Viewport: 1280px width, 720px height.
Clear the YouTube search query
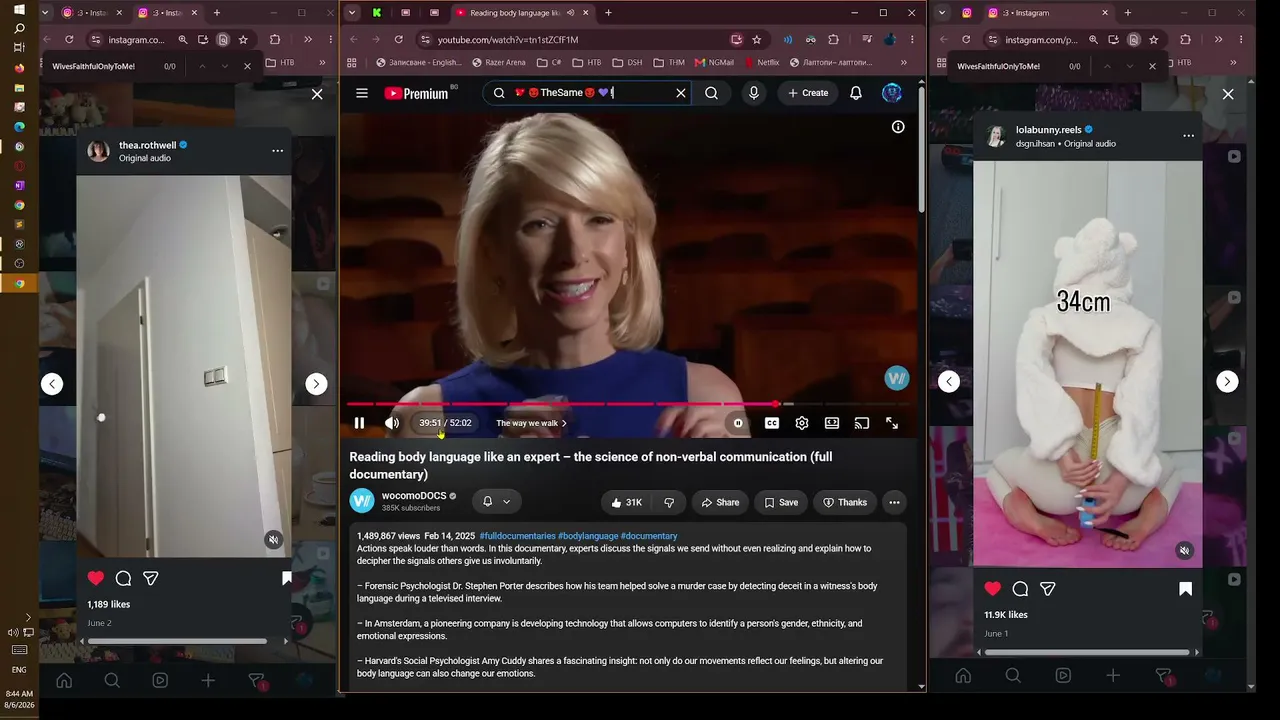click(681, 93)
